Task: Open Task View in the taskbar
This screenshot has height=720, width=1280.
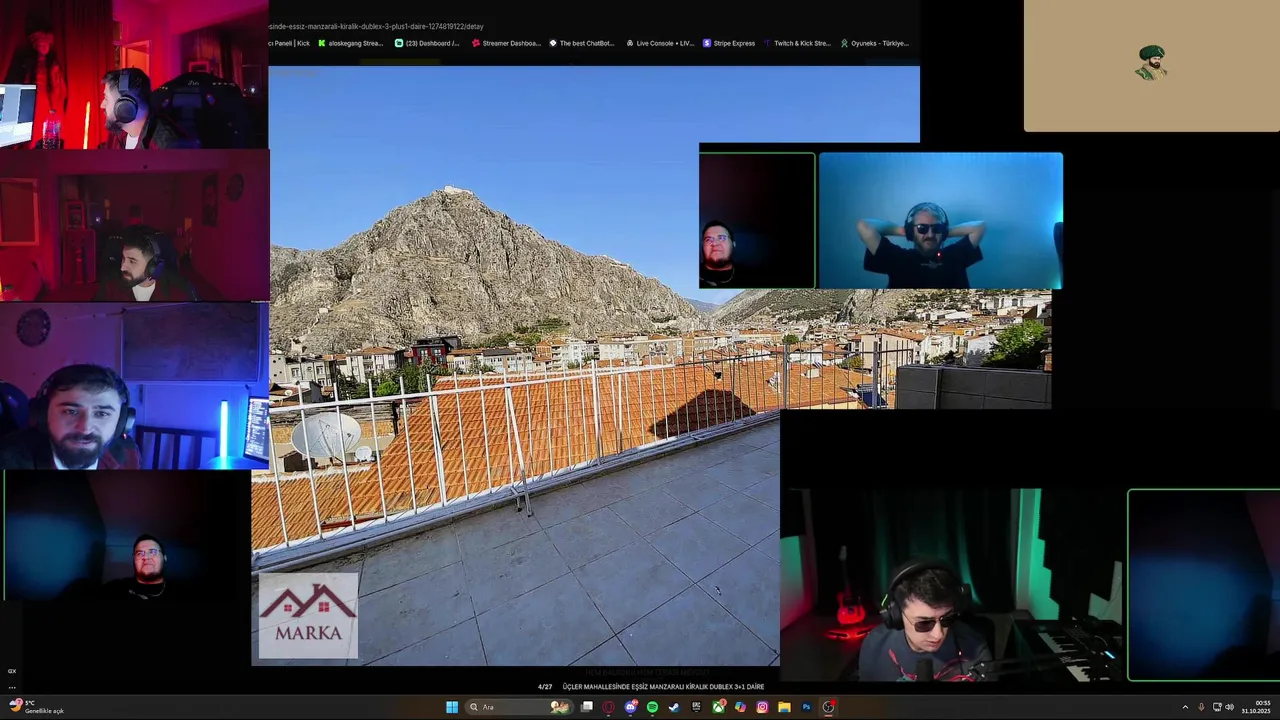Action: tap(587, 707)
